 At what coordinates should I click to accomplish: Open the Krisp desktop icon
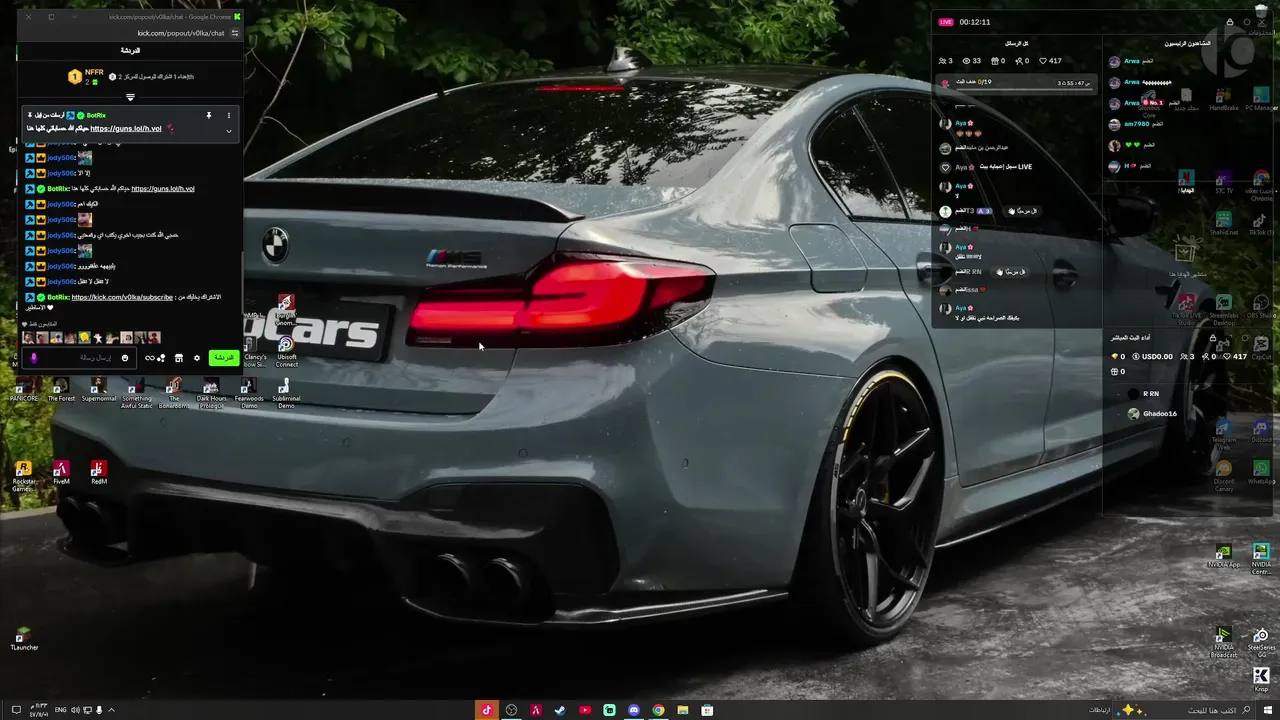tap(1261, 680)
